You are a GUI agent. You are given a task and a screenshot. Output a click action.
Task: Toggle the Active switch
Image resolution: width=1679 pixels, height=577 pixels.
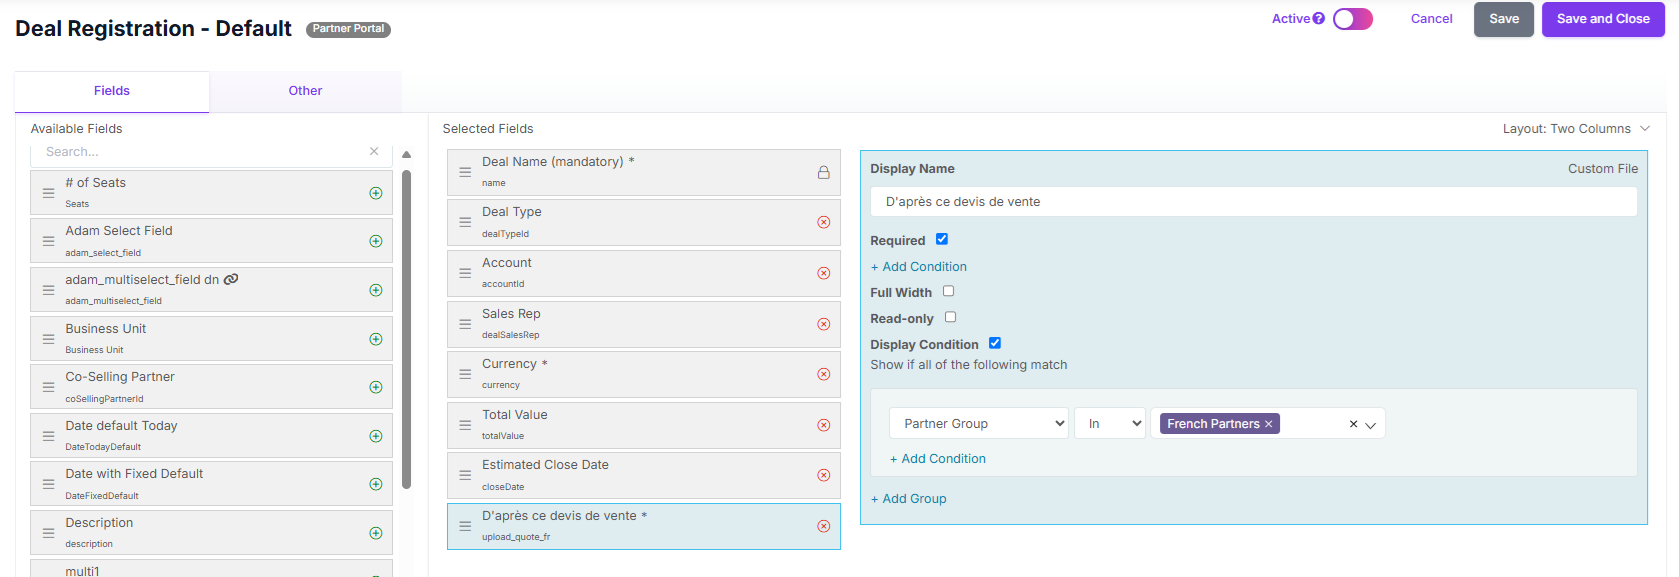coord(1353,19)
